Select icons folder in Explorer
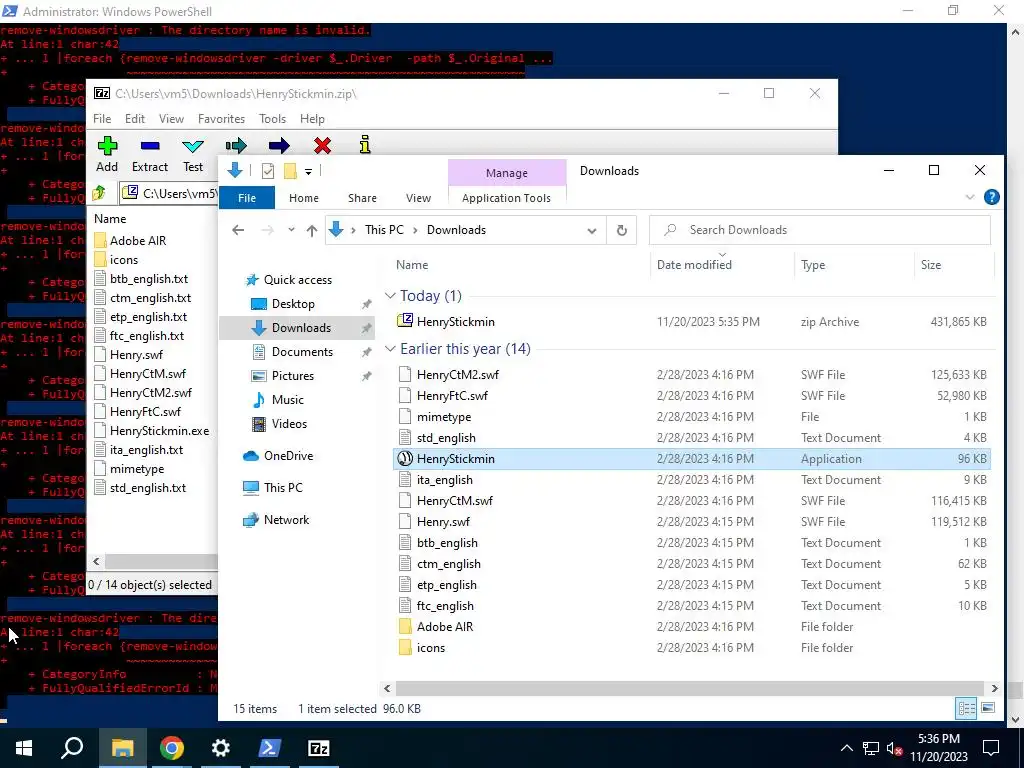1024x768 pixels. click(x=692, y=648)
